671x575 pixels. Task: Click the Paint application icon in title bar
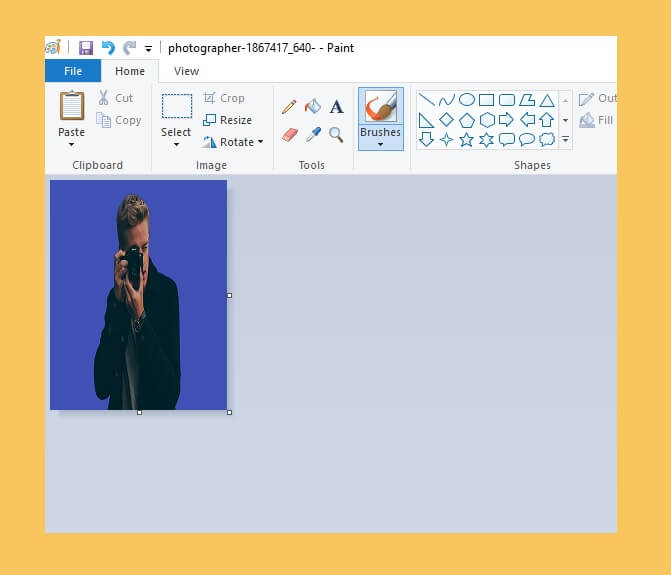tap(53, 47)
